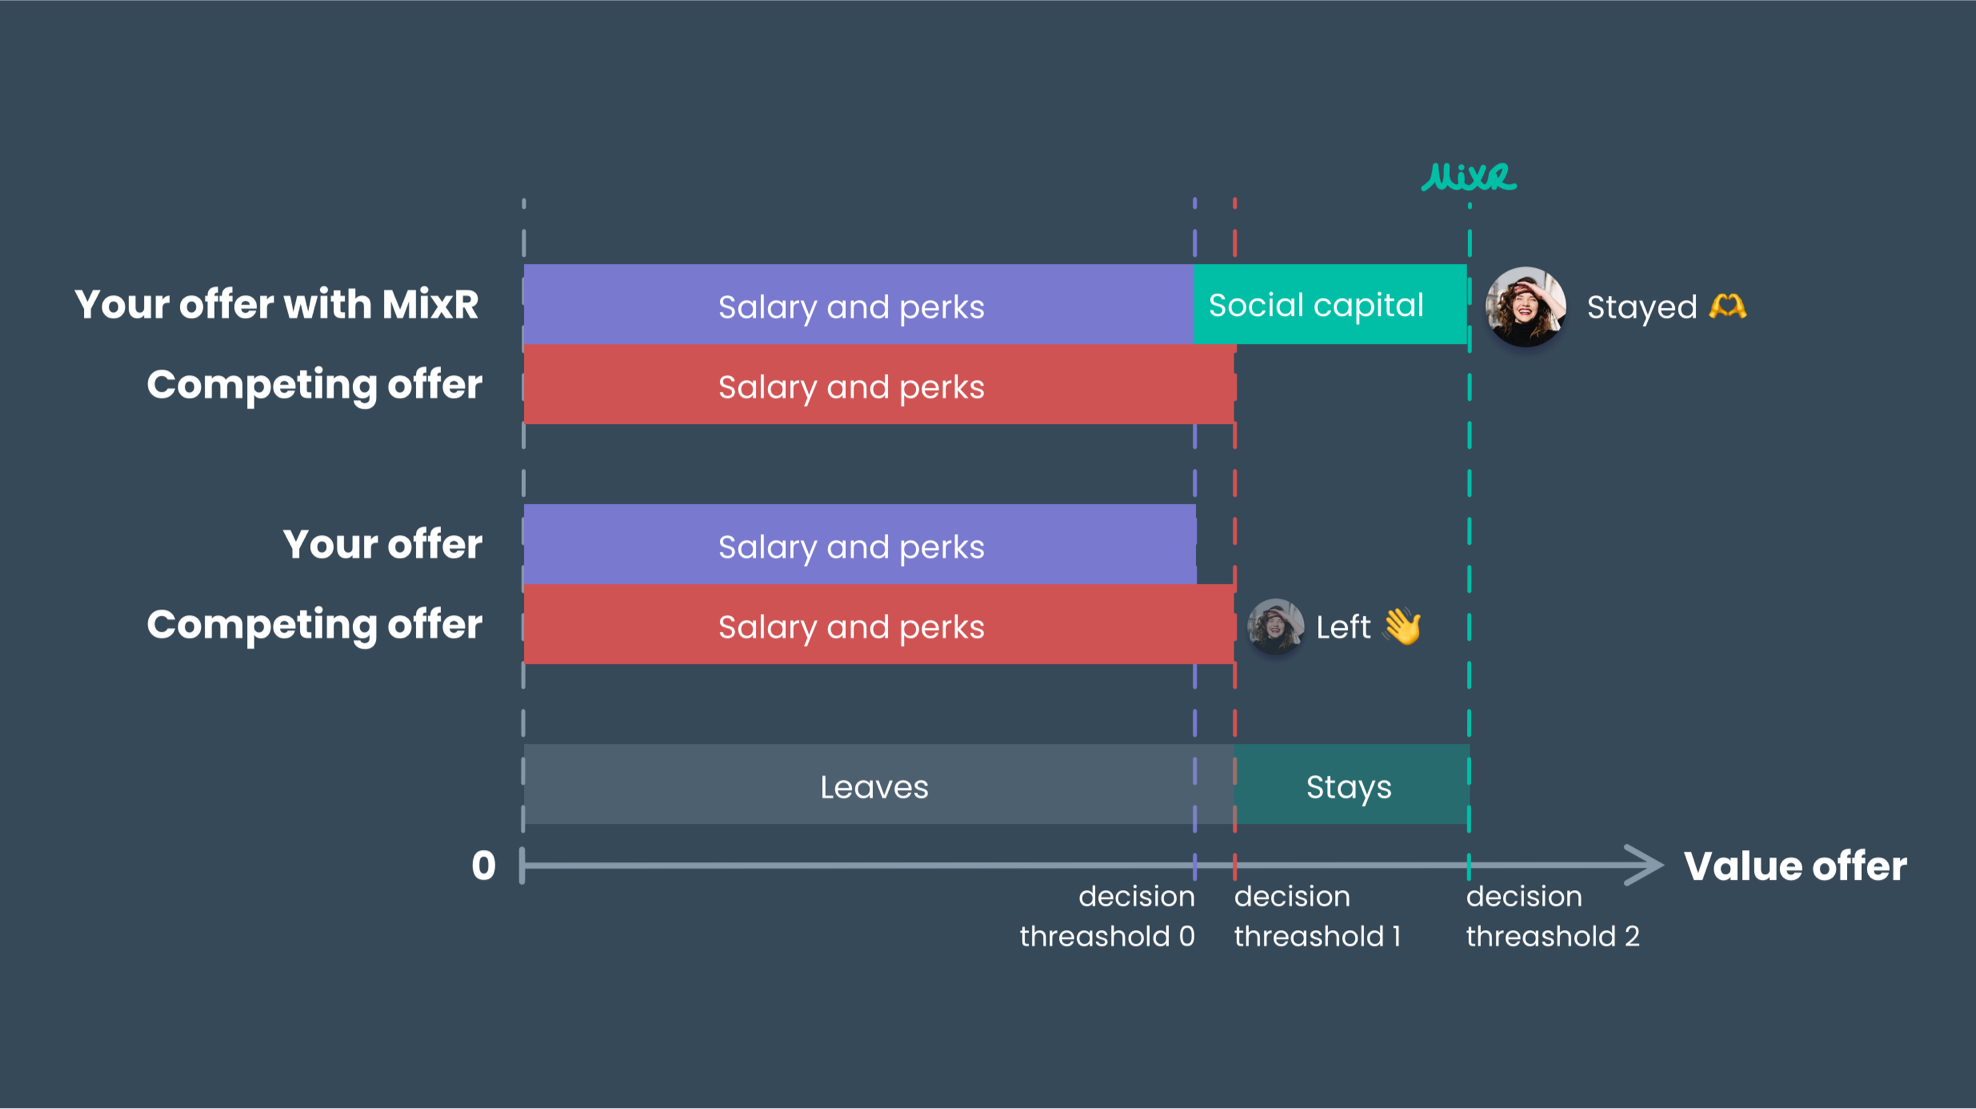Switch to the Competing offer row
The width and height of the screenshot is (1976, 1109).
click(314, 385)
